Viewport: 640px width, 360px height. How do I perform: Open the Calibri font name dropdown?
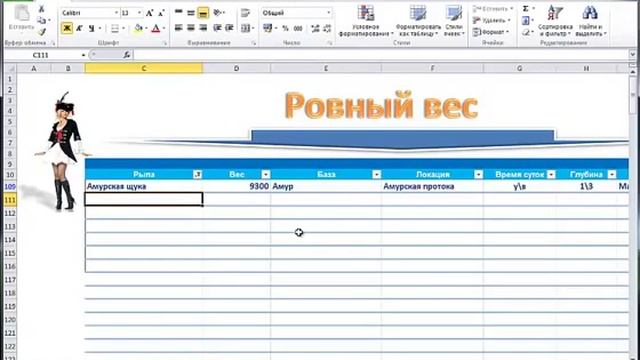(116, 13)
